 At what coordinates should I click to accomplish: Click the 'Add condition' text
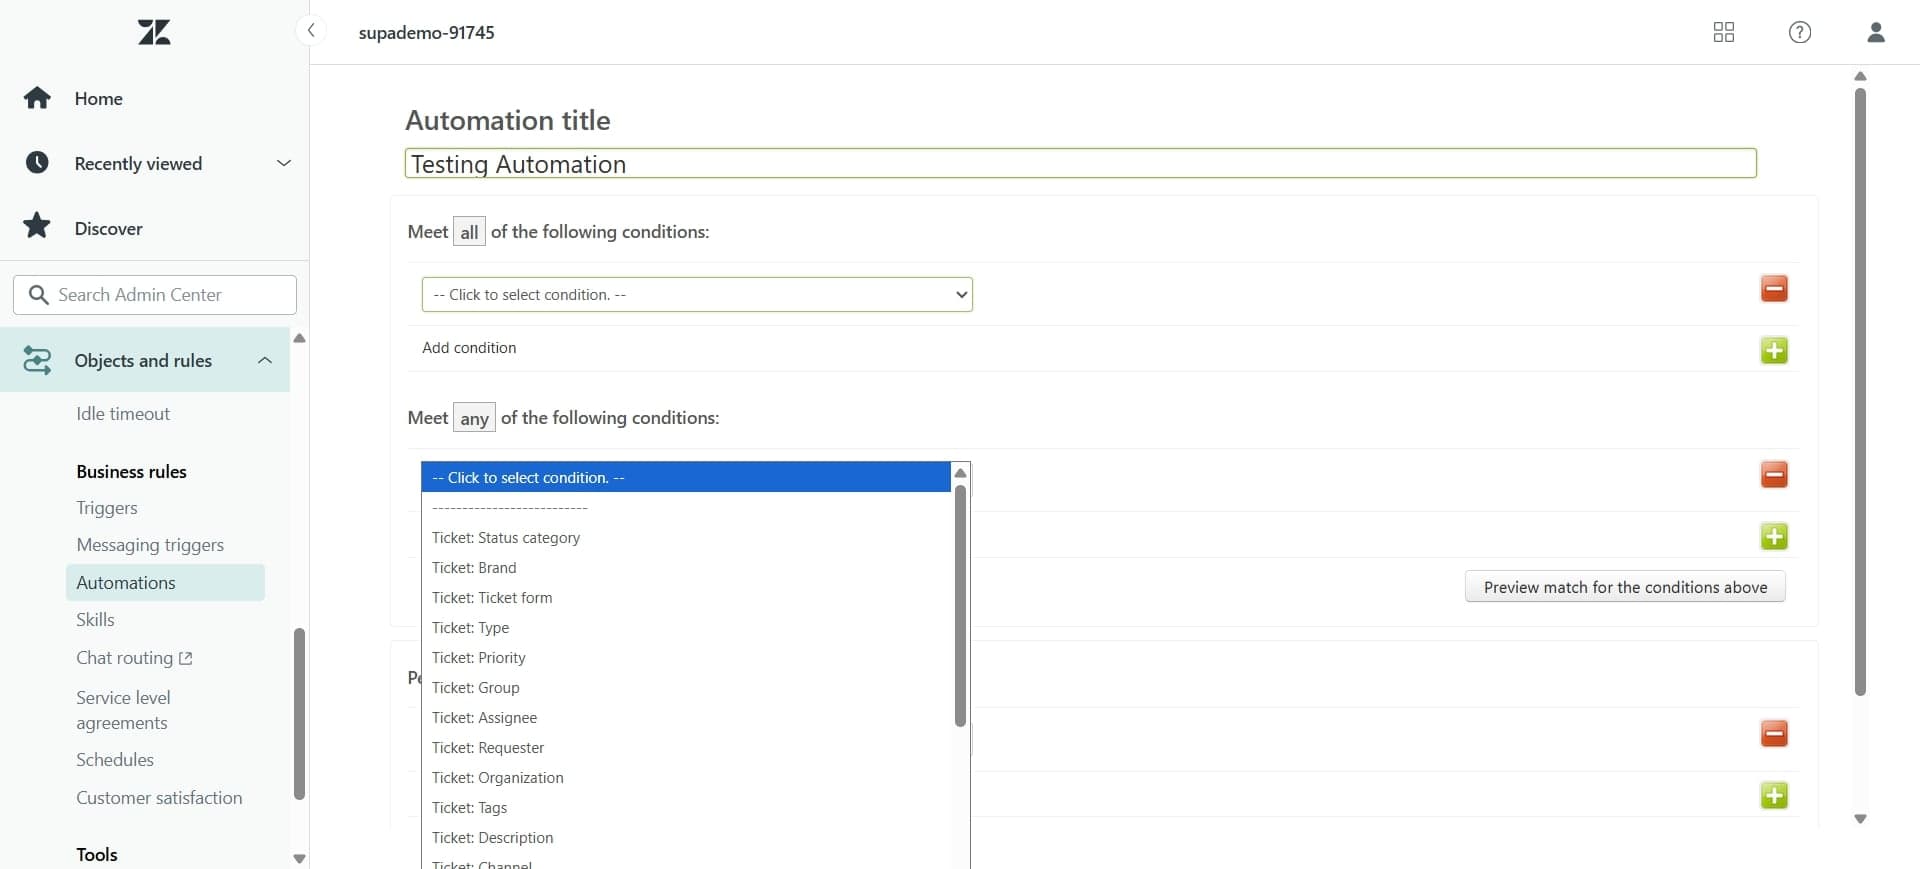(469, 348)
